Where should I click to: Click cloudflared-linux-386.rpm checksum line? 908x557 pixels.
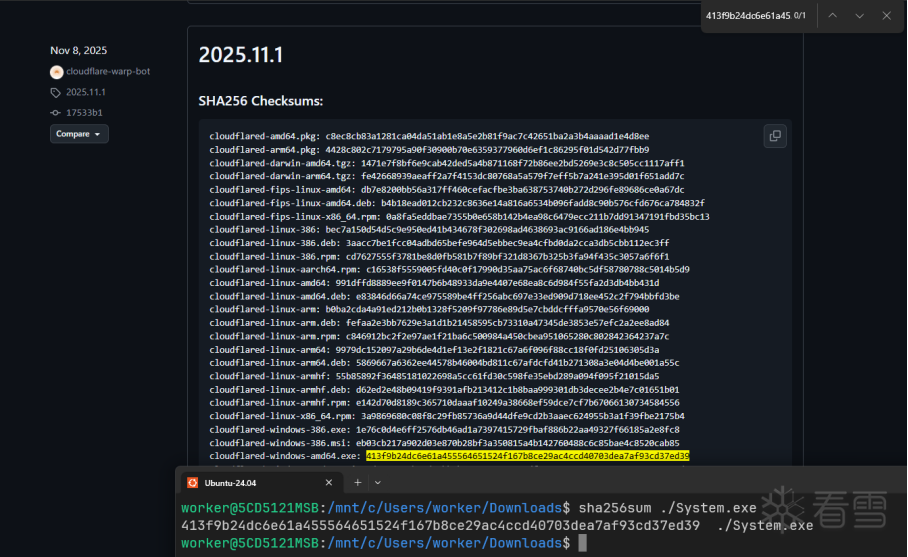440,256
